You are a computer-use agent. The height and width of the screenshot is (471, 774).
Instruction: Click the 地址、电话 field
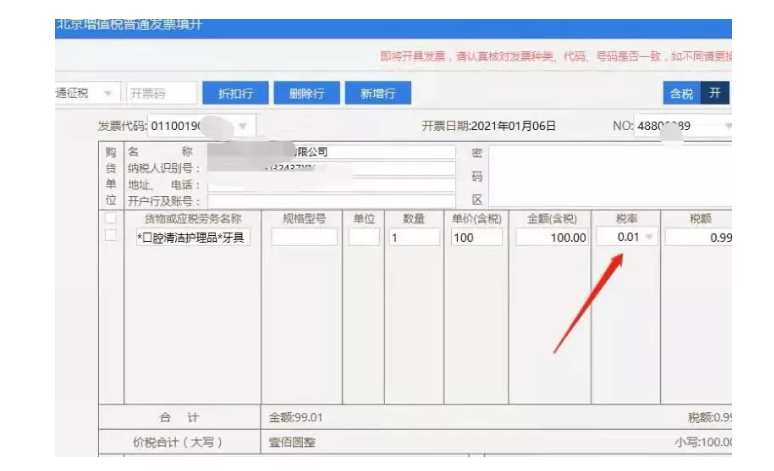click(331, 185)
